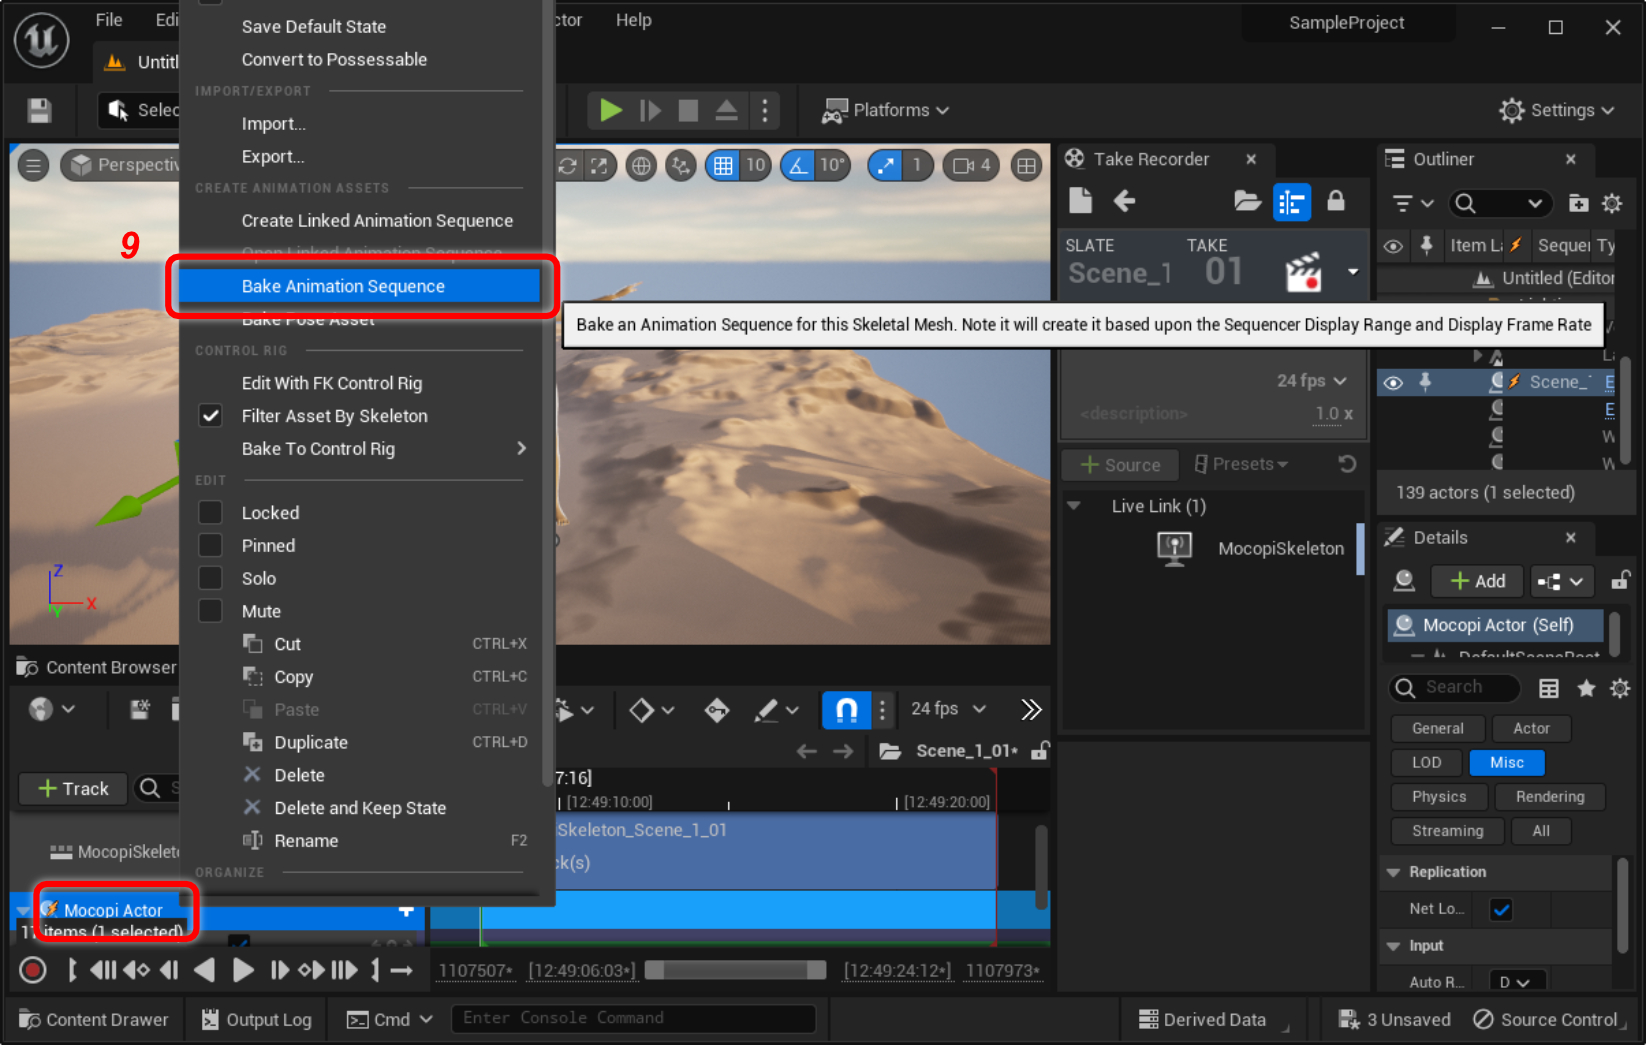Screen dimensions: 1646x1045
Task: Toggle the Sequencer snapping magnet icon
Action: 846,710
